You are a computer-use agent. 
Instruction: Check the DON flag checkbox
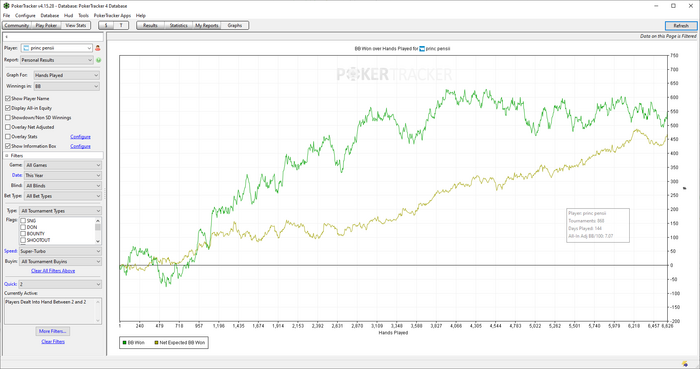coord(23,227)
